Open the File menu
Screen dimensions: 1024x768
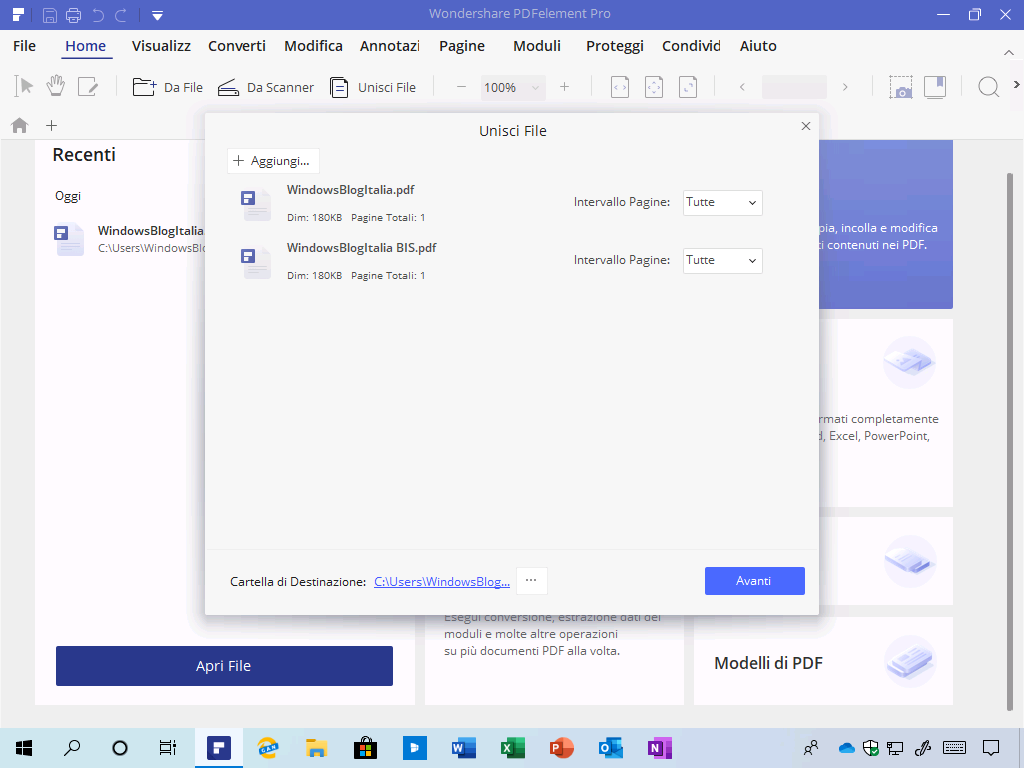[x=24, y=46]
